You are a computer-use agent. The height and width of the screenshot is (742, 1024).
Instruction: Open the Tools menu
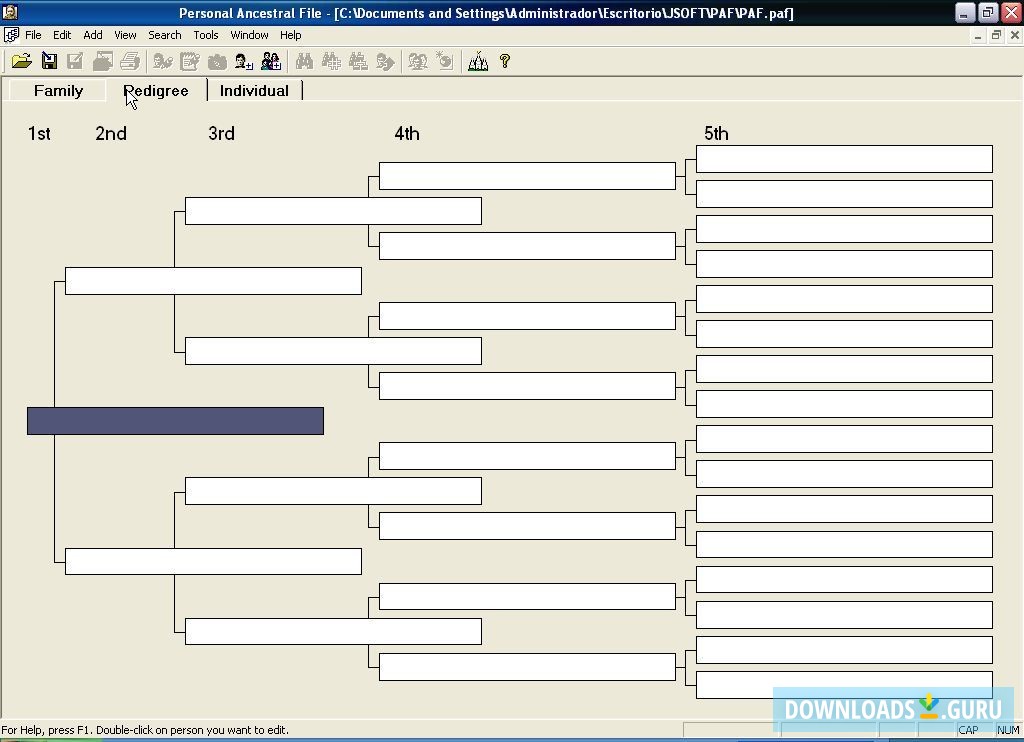(x=206, y=35)
